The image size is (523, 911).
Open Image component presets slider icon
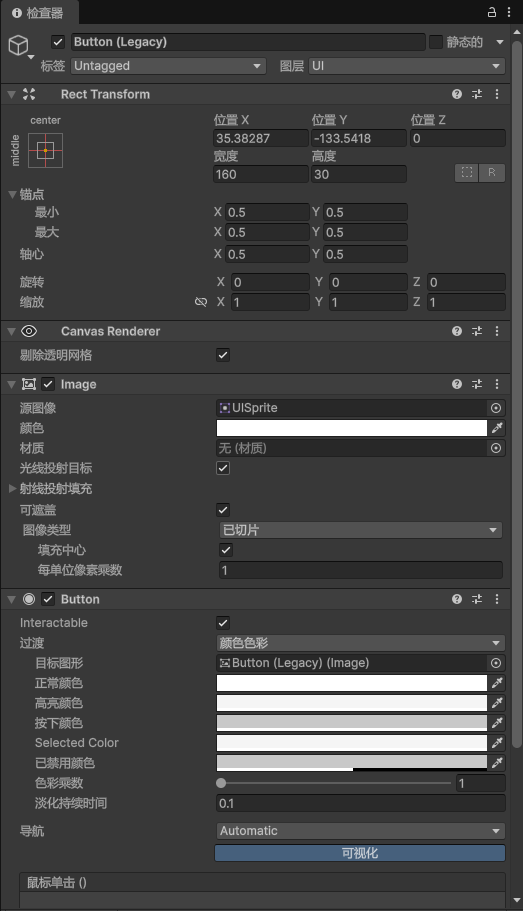coord(477,384)
